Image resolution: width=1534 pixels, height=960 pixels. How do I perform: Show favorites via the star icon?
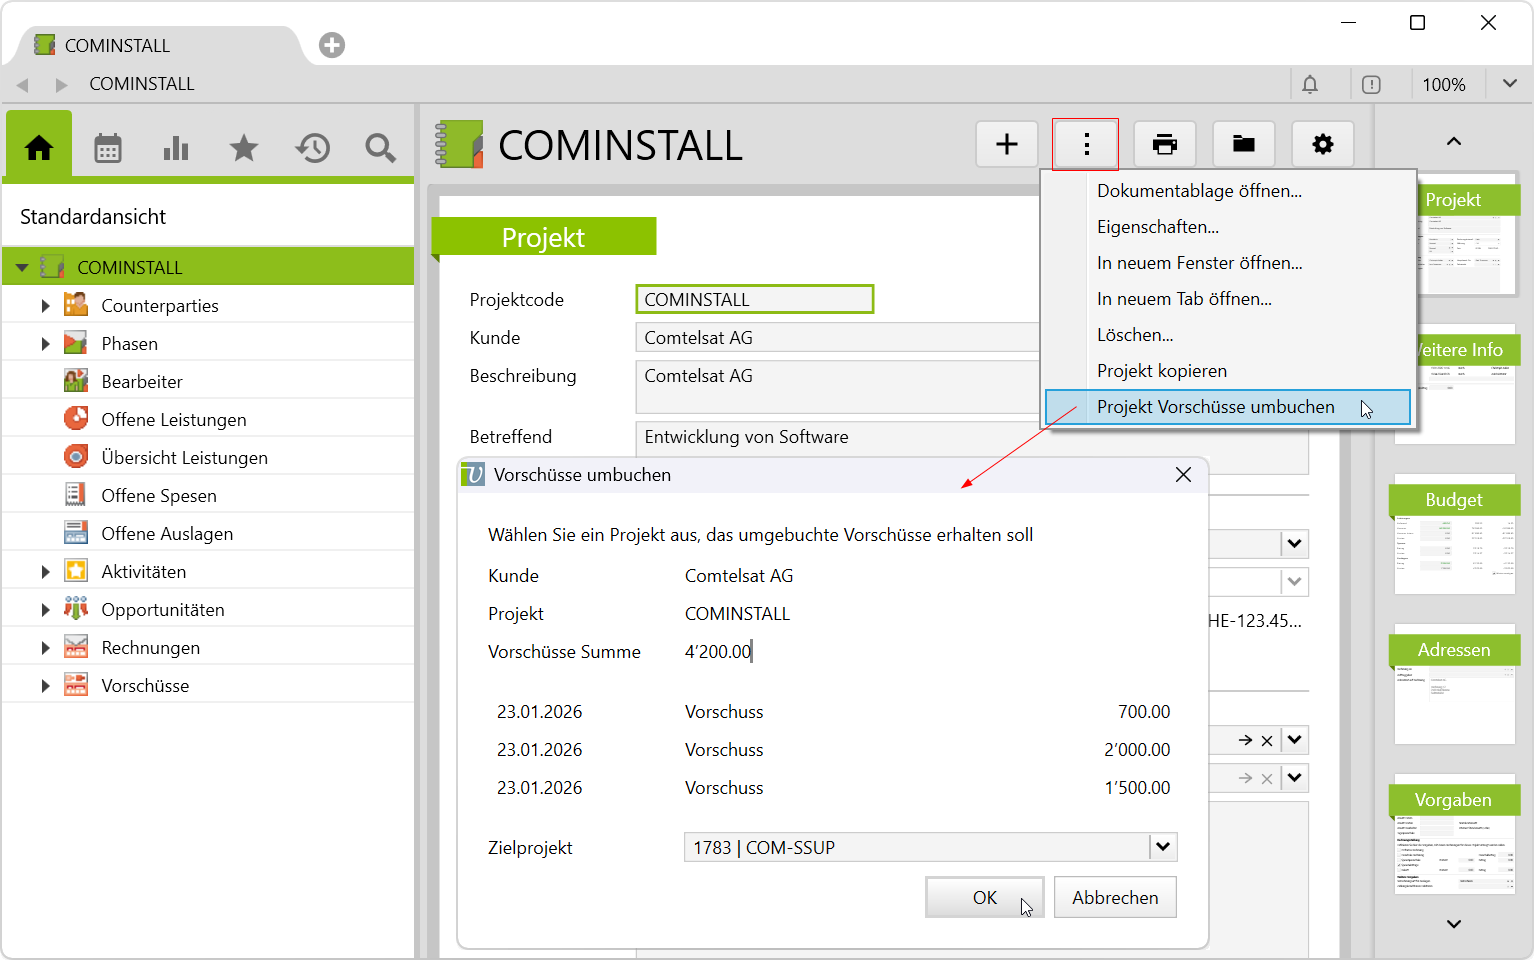244,149
